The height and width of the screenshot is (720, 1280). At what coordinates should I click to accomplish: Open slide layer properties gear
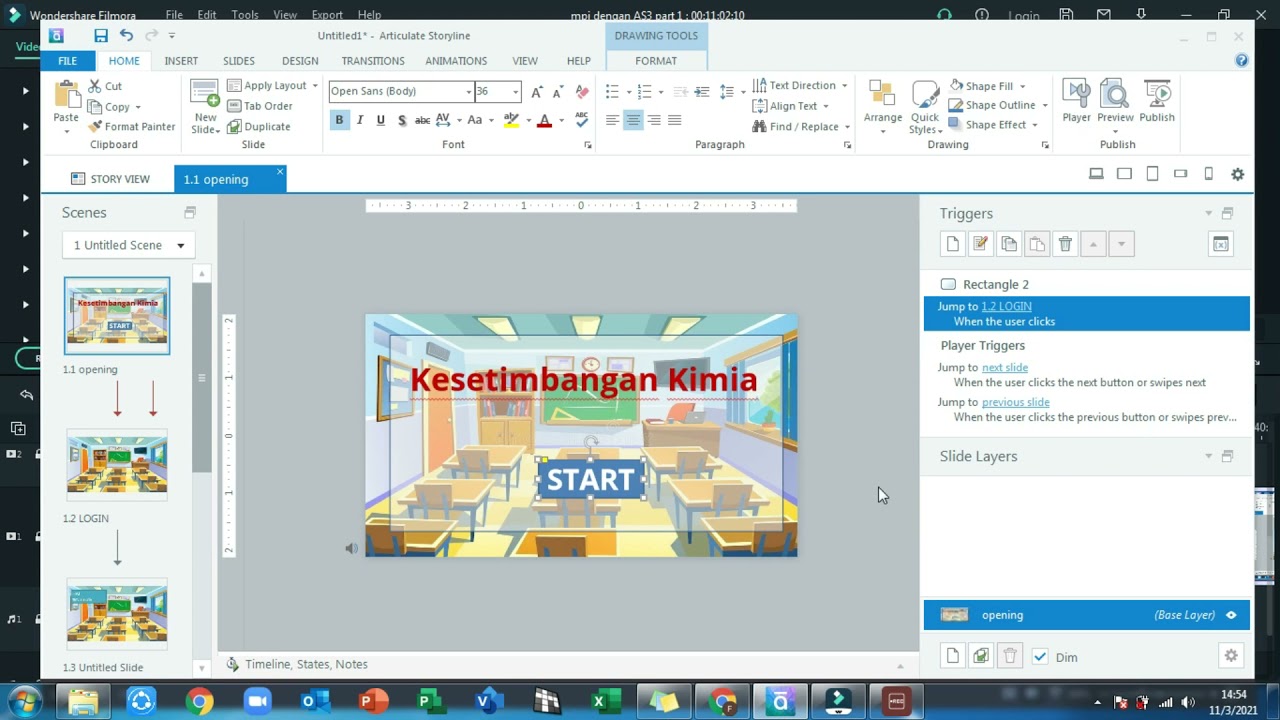(x=1231, y=656)
